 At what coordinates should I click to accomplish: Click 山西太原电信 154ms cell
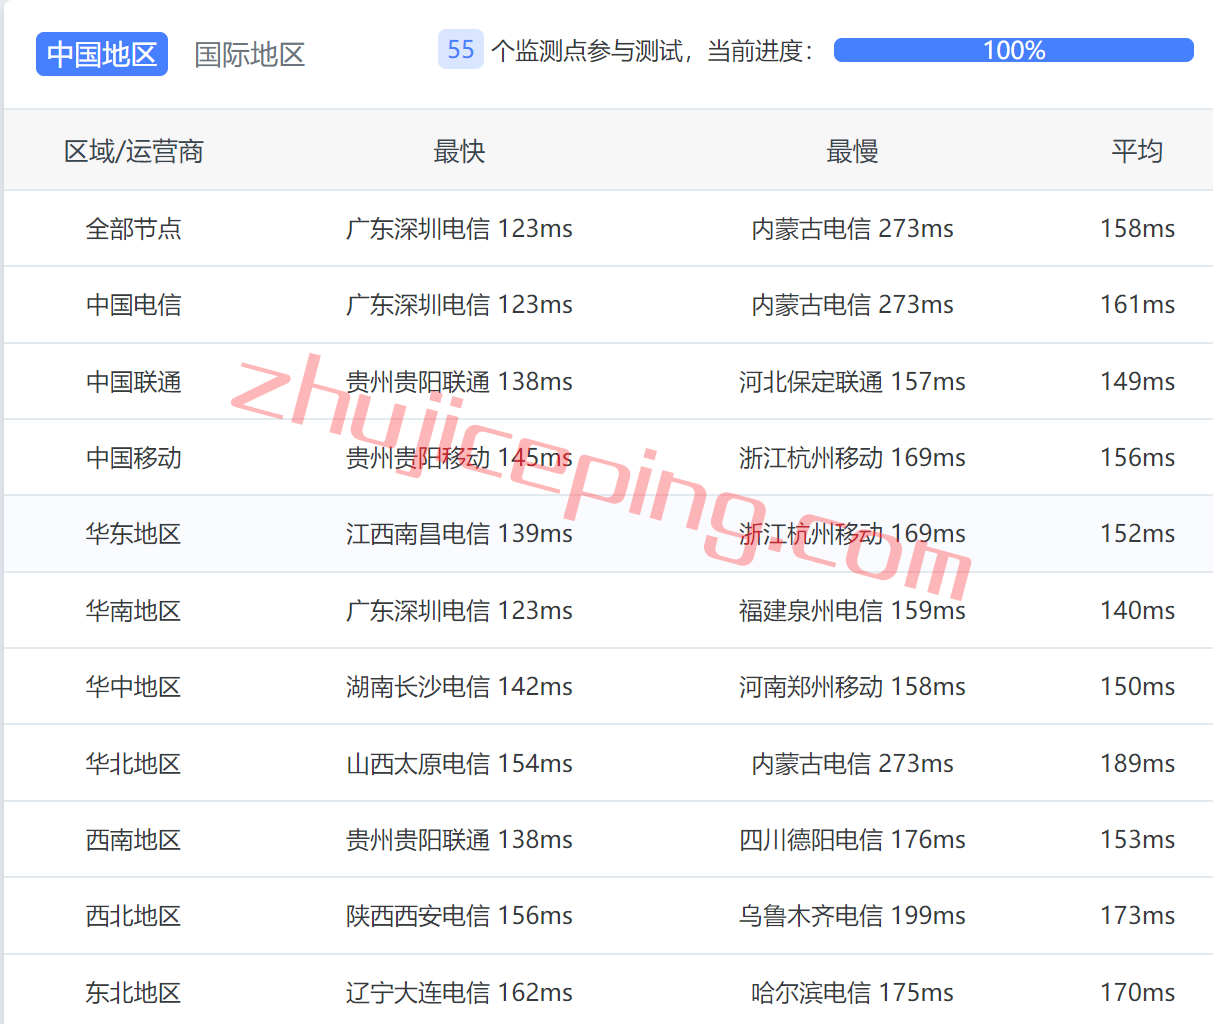tap(459, 763)
